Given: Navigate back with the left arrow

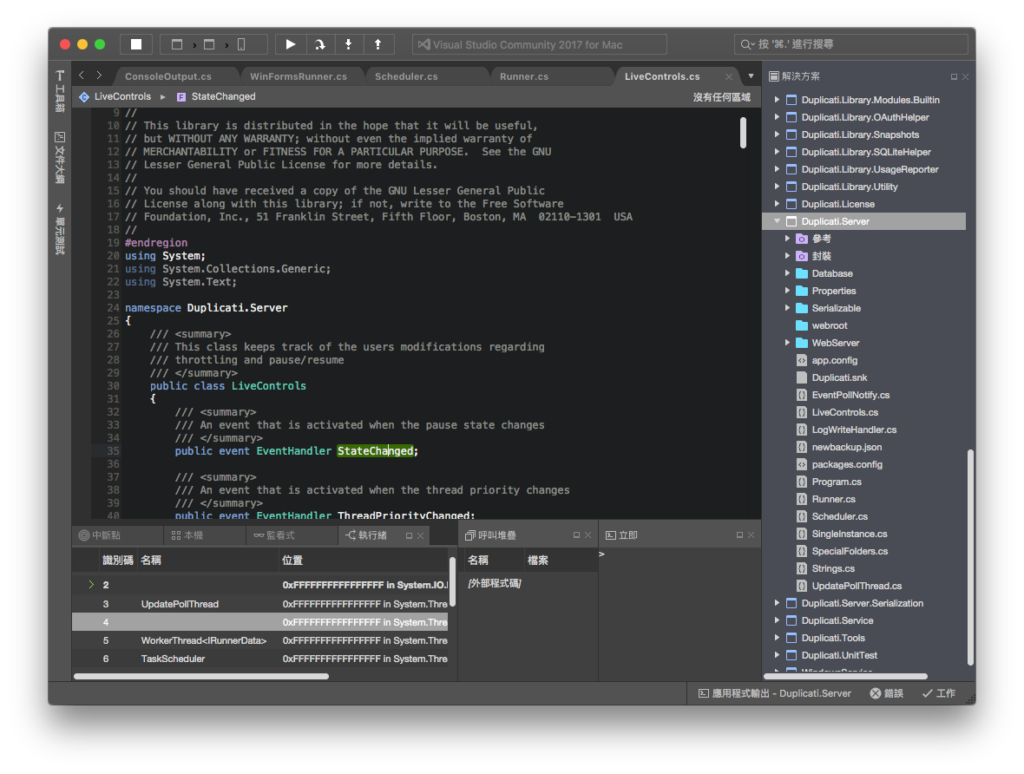Looking at the screenshot, I should coord(82,76).
